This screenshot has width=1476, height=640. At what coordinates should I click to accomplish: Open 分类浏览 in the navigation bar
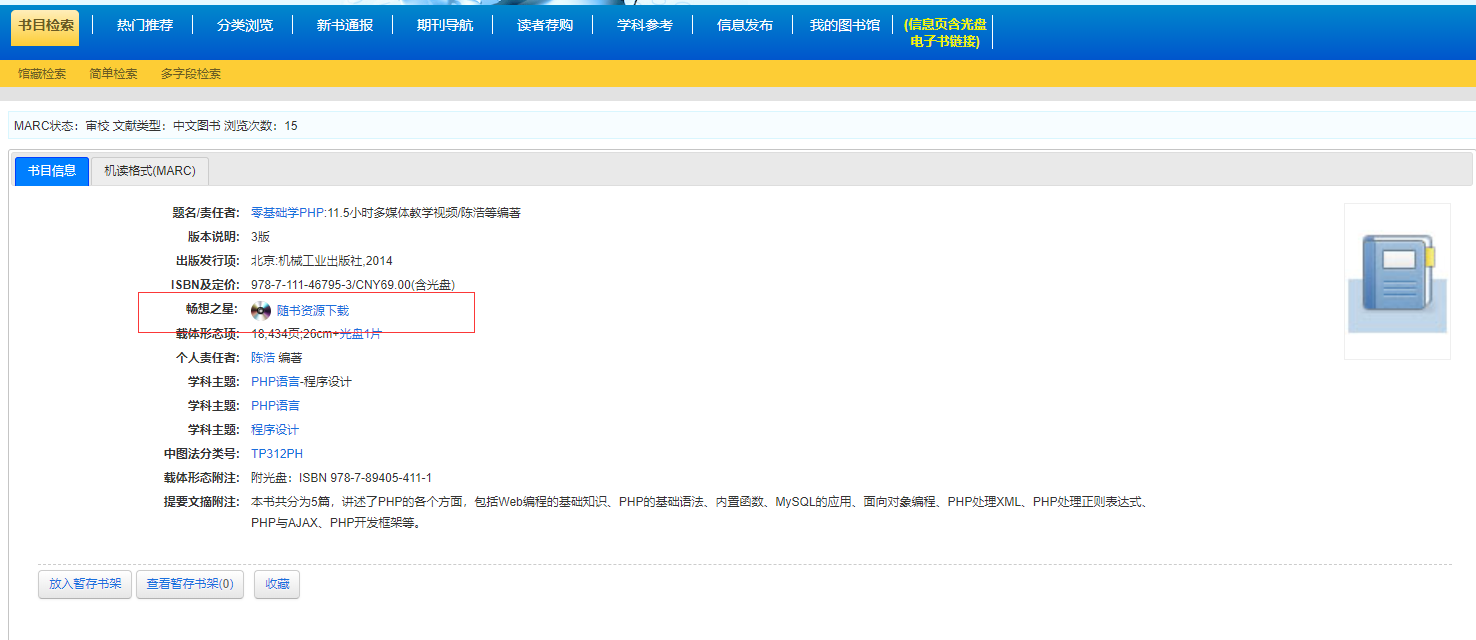(x=245, y=26)
